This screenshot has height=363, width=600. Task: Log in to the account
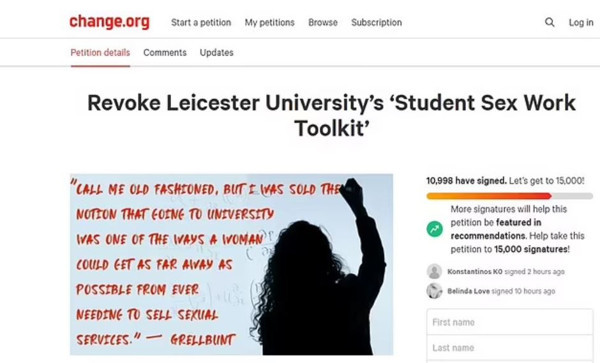click(x=581, y=23)
